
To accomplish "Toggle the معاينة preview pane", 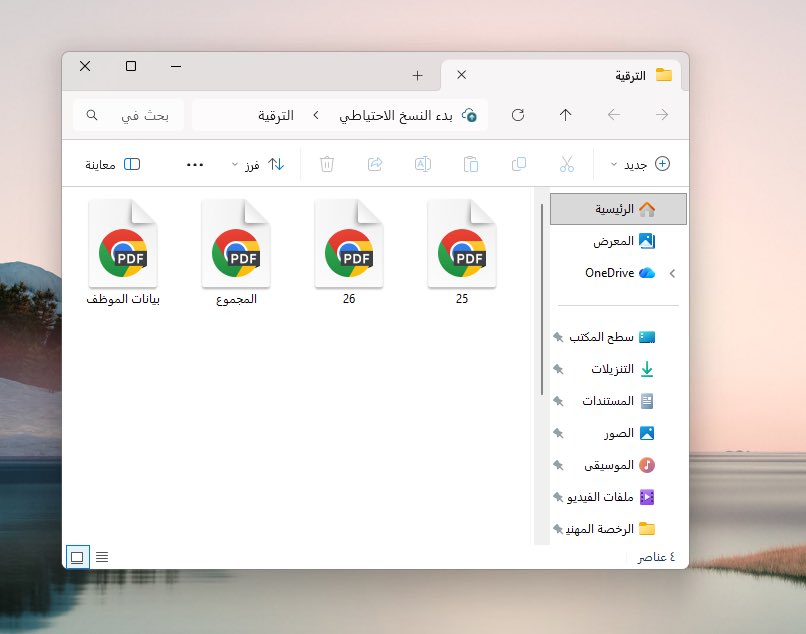I will coord(113,165).
